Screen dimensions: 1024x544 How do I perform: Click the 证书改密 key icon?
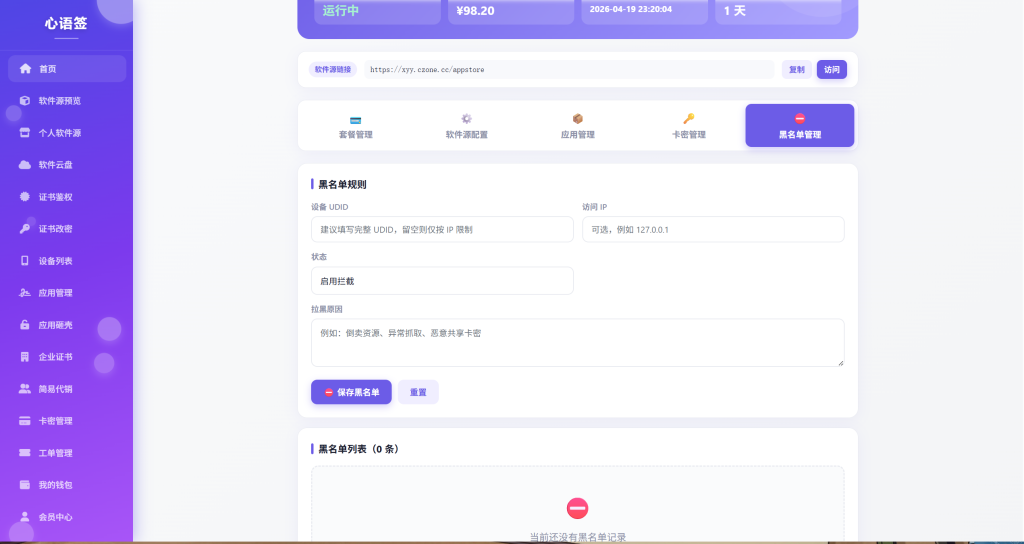(x=25, y=229)
